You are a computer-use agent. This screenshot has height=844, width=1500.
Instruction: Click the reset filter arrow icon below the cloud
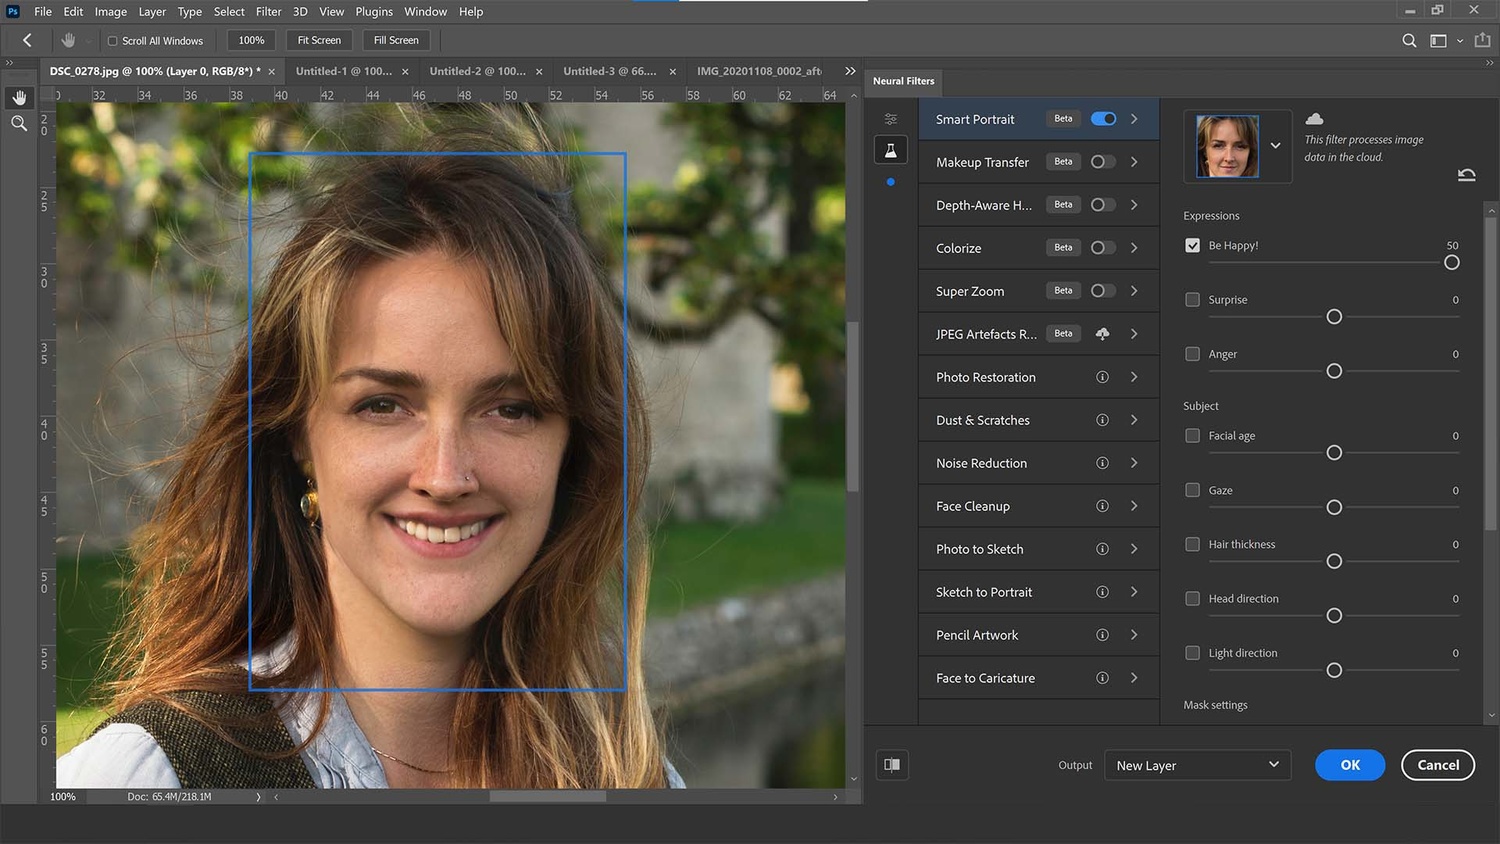tap(1466, 174)
